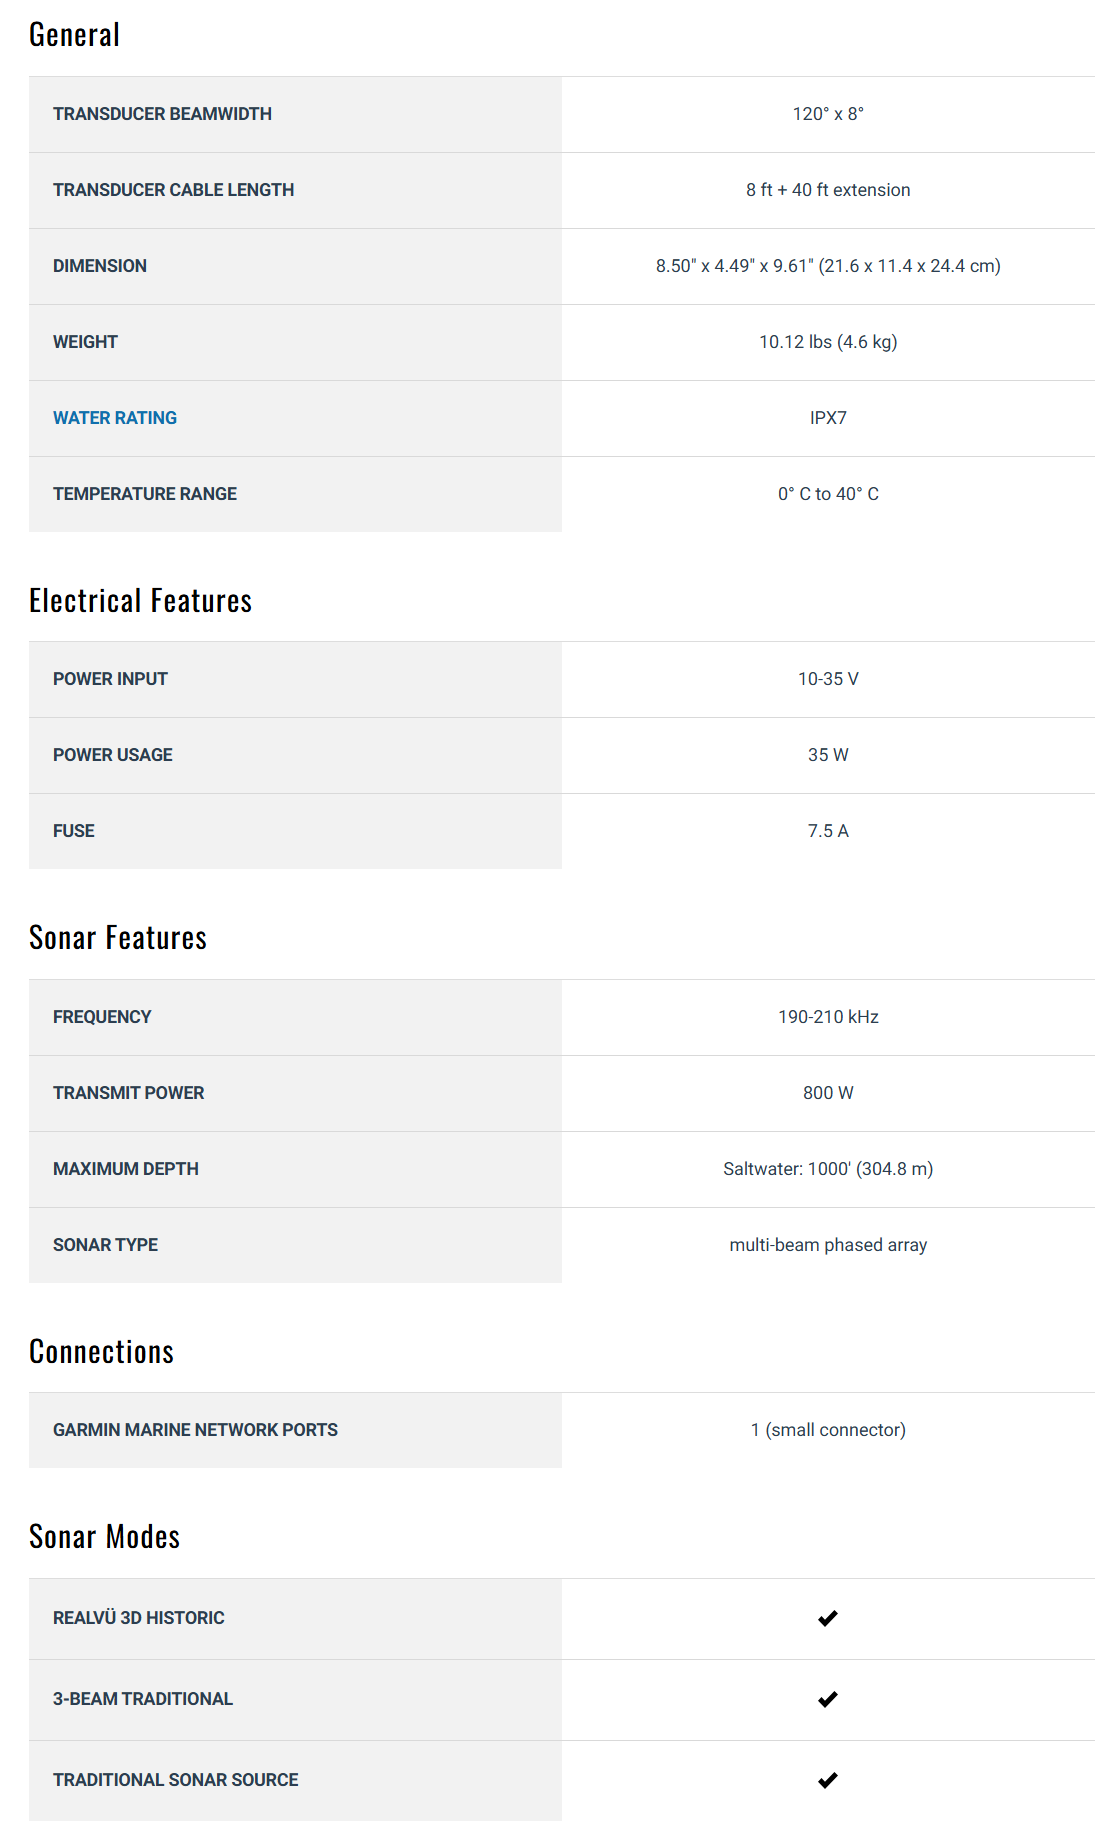Click the Connections section heading
The image size is (1098, 1830).
pyautogui.click(x=101, y=1352)
